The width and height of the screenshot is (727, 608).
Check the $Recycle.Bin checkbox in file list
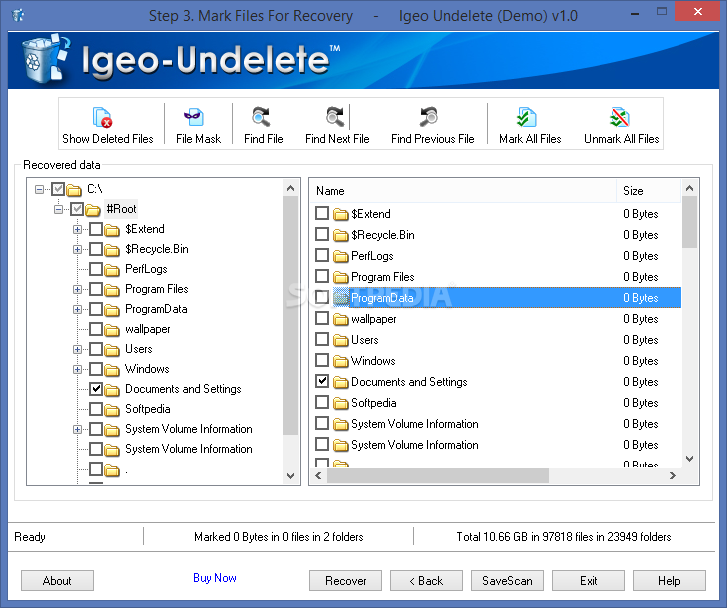[322, 234]
